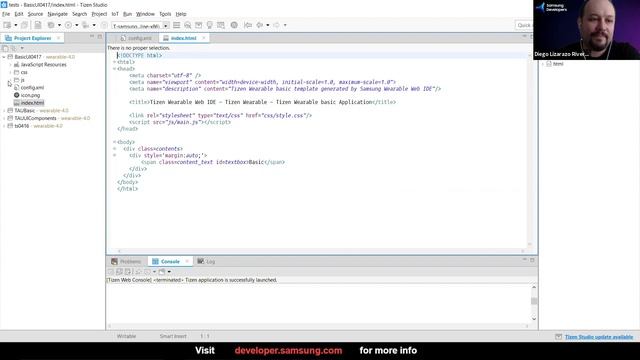This screenshot has width=640, height=360.
Task: Open the IoT menu
Action: coord(115,14)
